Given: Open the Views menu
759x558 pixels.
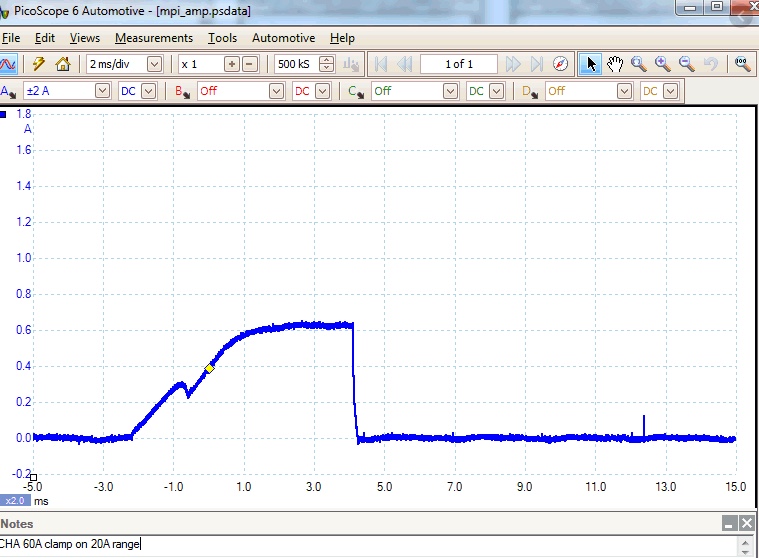Looking at the screenshot, I should [x=85, y=38].
